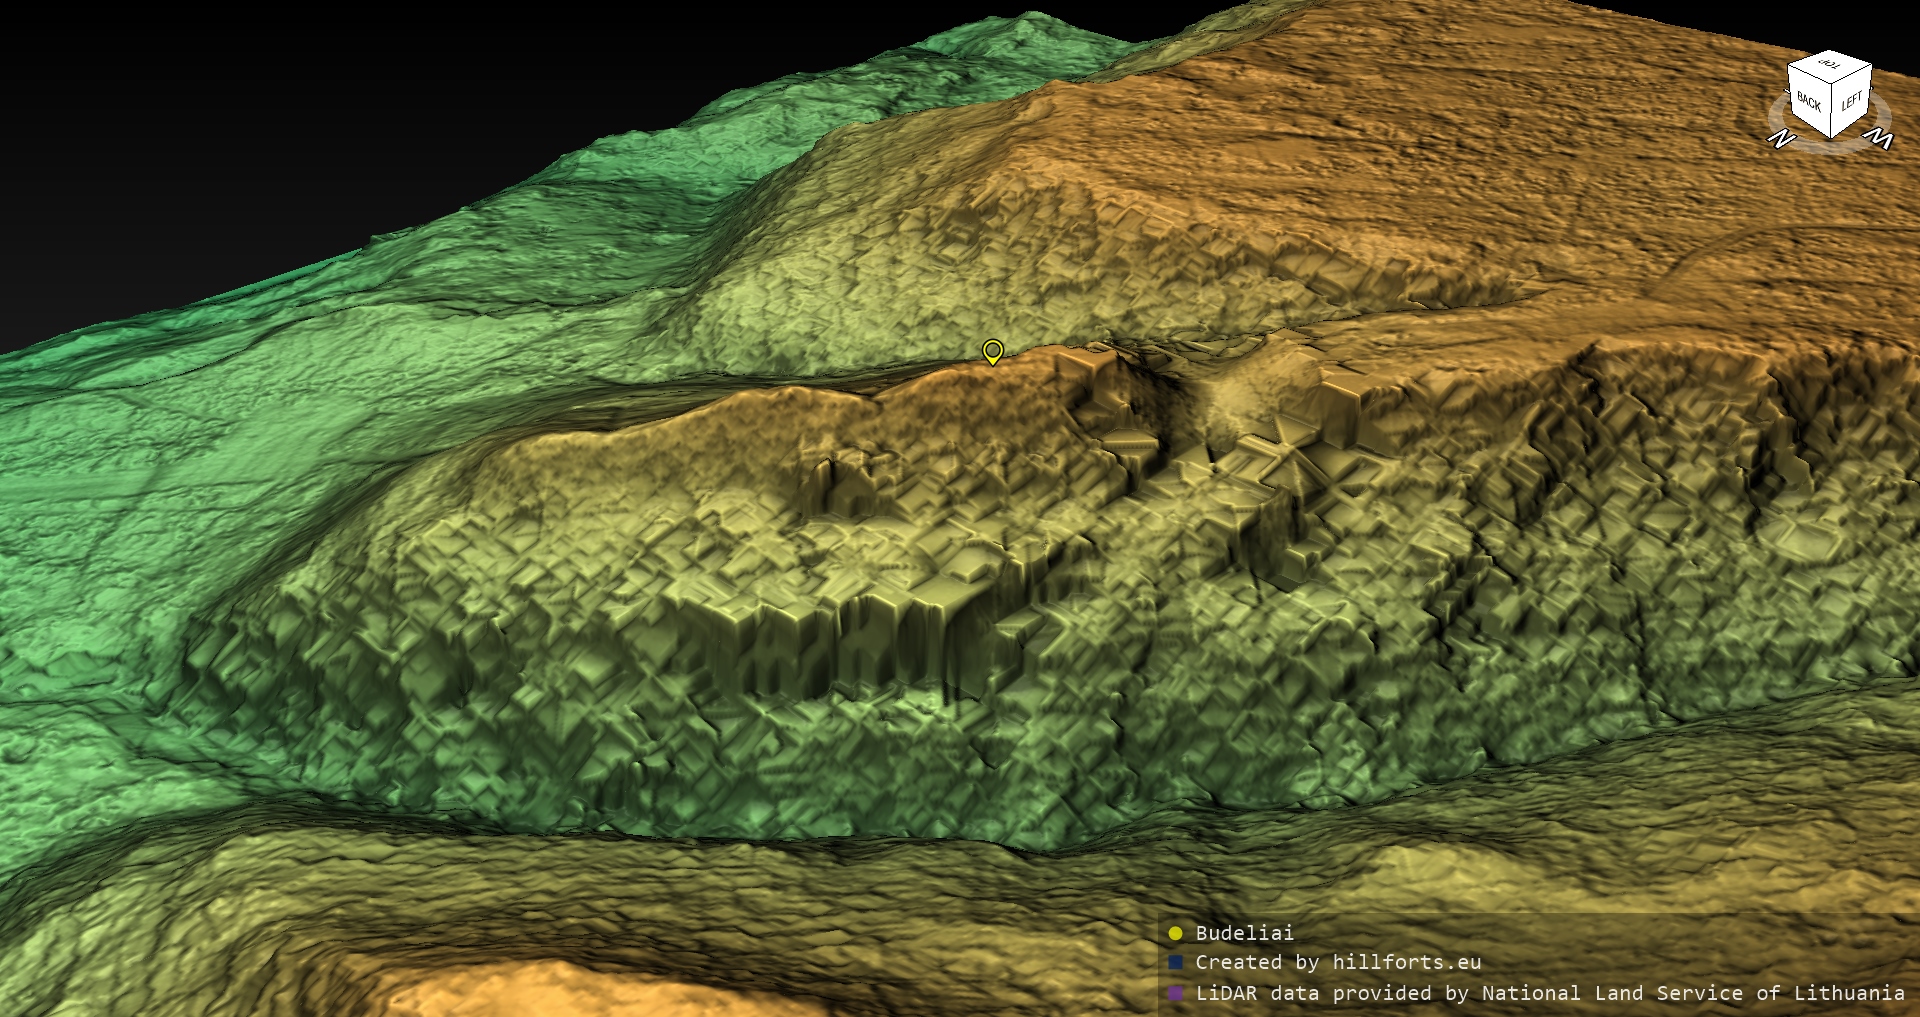Select the LEFT face of the view cube

click(1851, 101)
